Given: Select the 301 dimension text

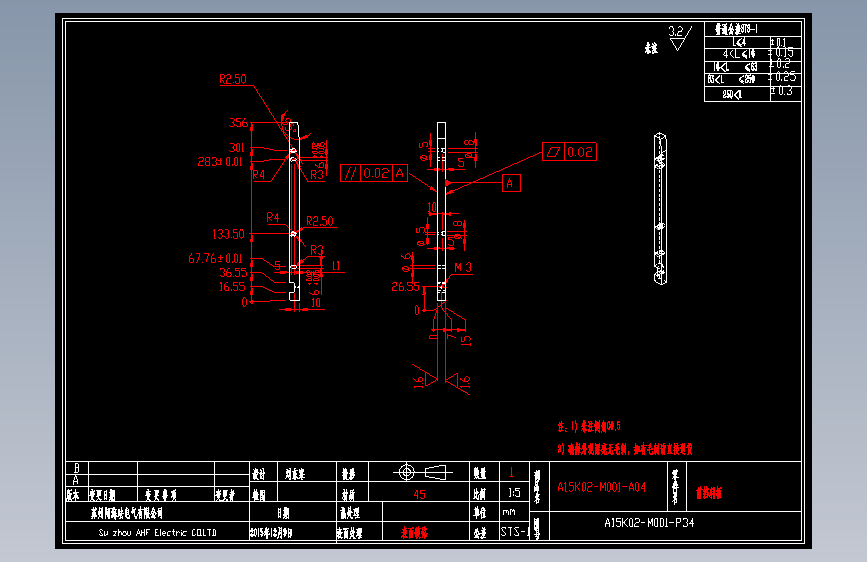Looking at the screenshot, I should click(237, 148).
